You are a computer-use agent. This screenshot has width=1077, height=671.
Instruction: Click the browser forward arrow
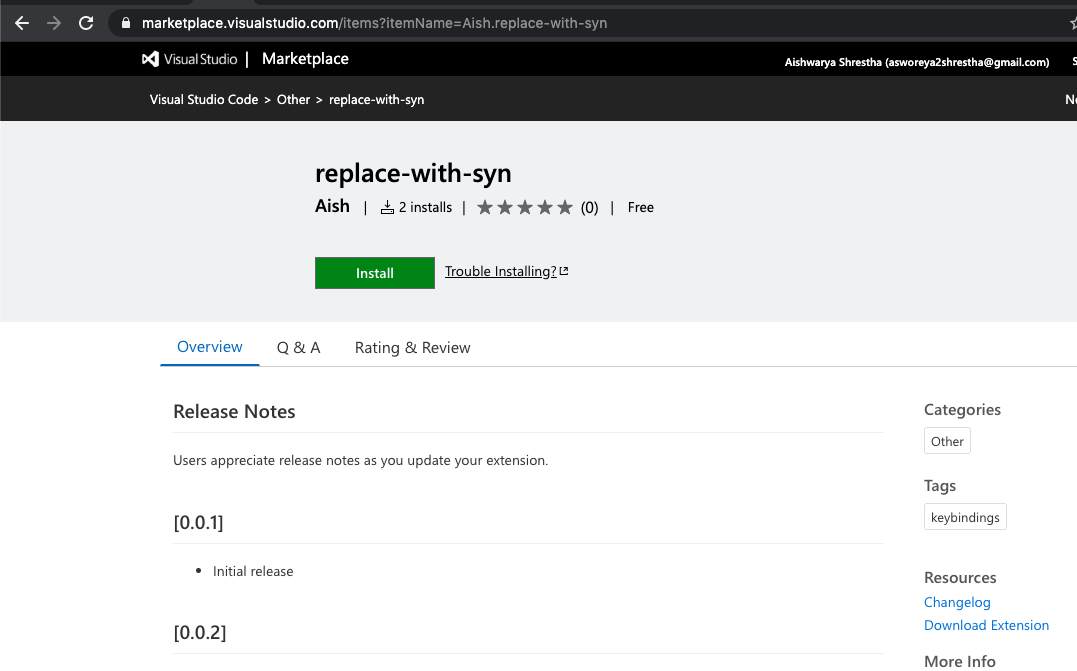54,23
